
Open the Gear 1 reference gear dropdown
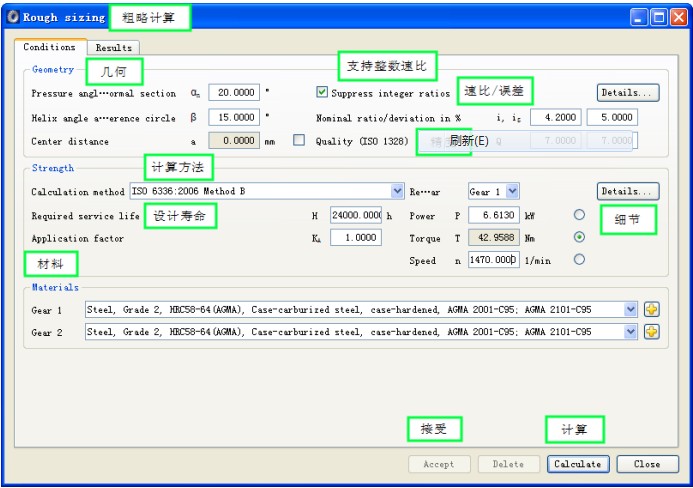click(x=512, y=191)
